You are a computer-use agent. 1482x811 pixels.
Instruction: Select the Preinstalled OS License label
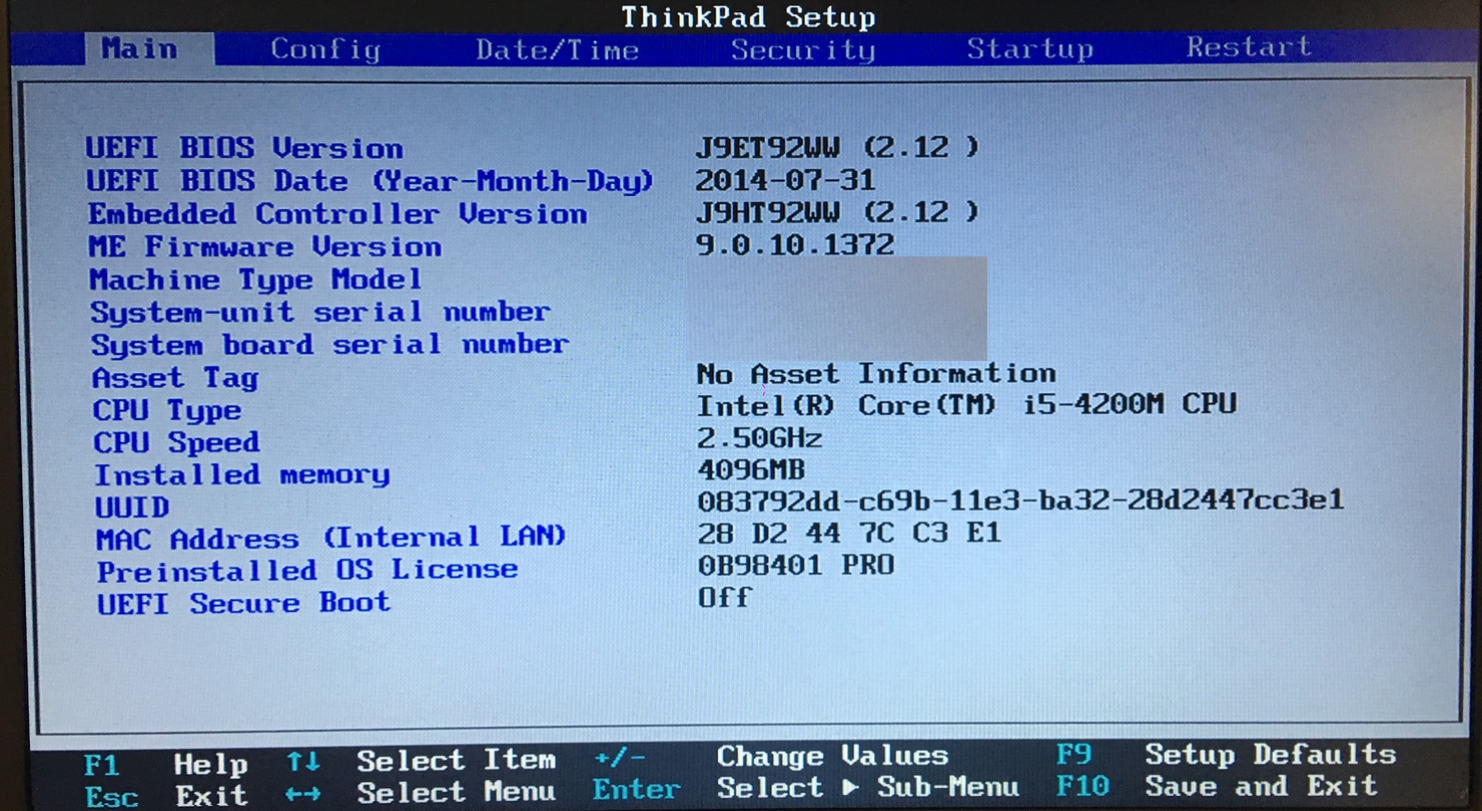[x=307, y=570]
